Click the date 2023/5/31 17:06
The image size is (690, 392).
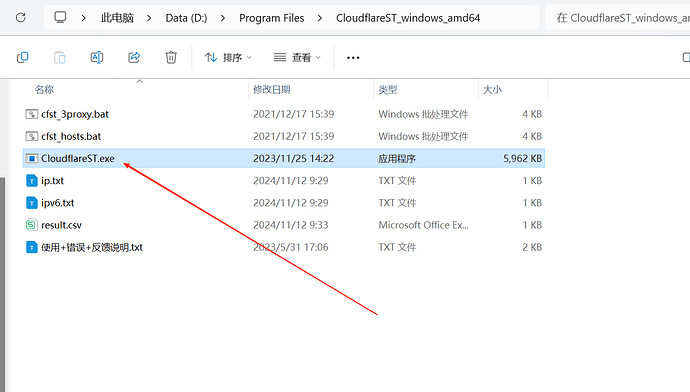click(x=290, y=247)
